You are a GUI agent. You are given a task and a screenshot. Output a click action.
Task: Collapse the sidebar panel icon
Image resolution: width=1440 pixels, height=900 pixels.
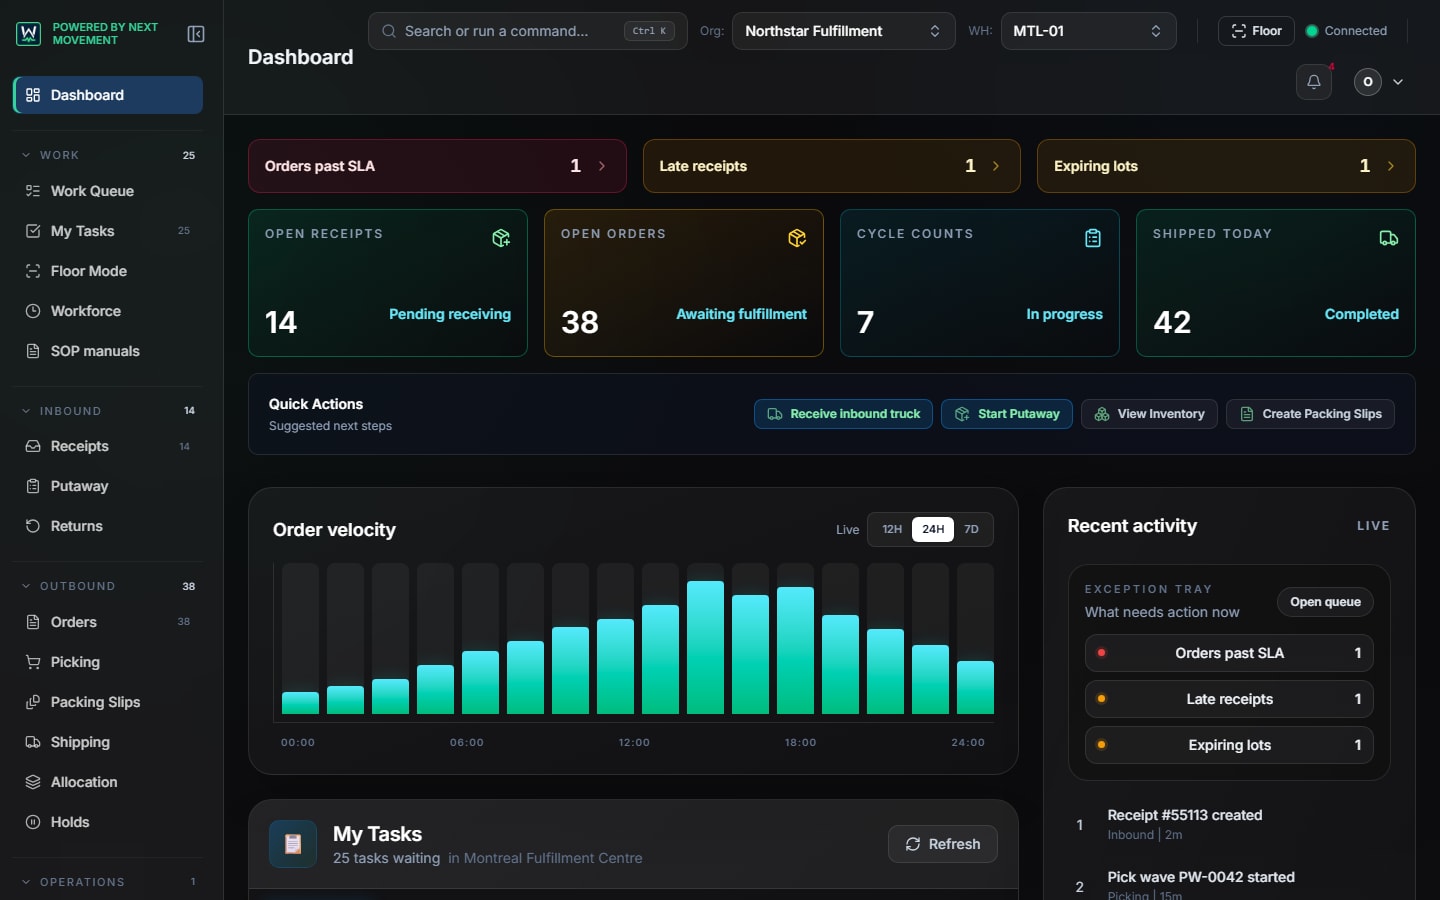196,34
